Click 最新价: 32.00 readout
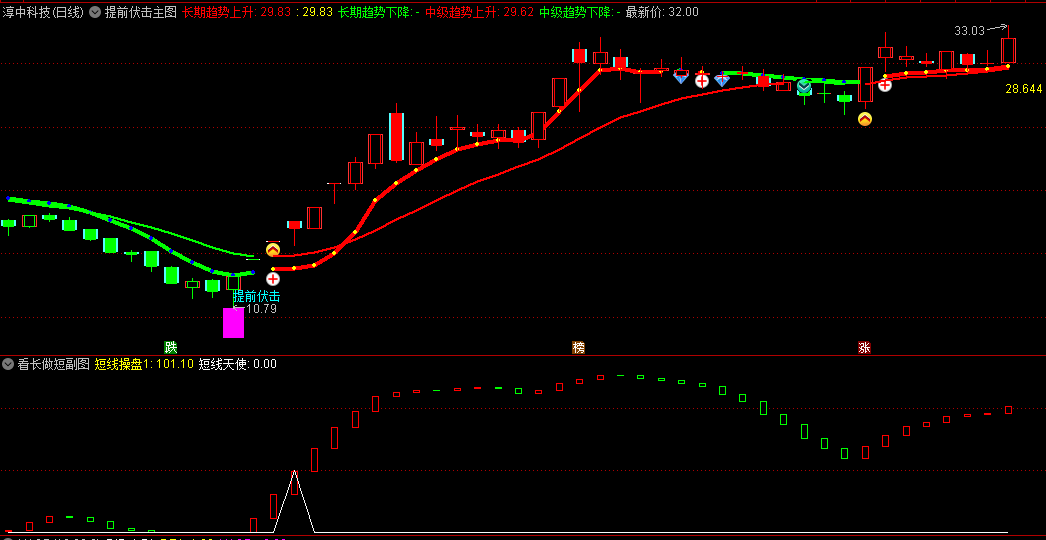This screenshot has width=1046, height=540. coord(662,12)
